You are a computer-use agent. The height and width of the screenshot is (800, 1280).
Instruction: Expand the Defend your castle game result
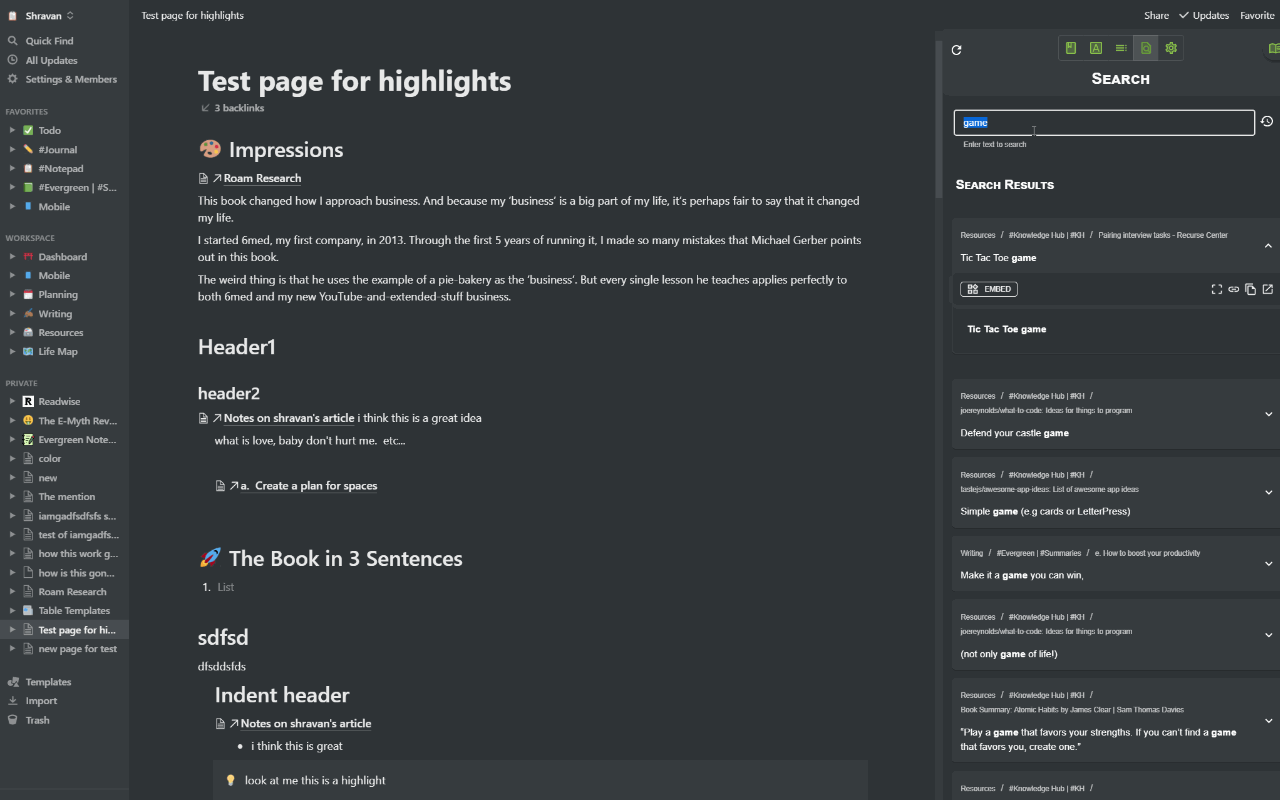[1269, 413]
